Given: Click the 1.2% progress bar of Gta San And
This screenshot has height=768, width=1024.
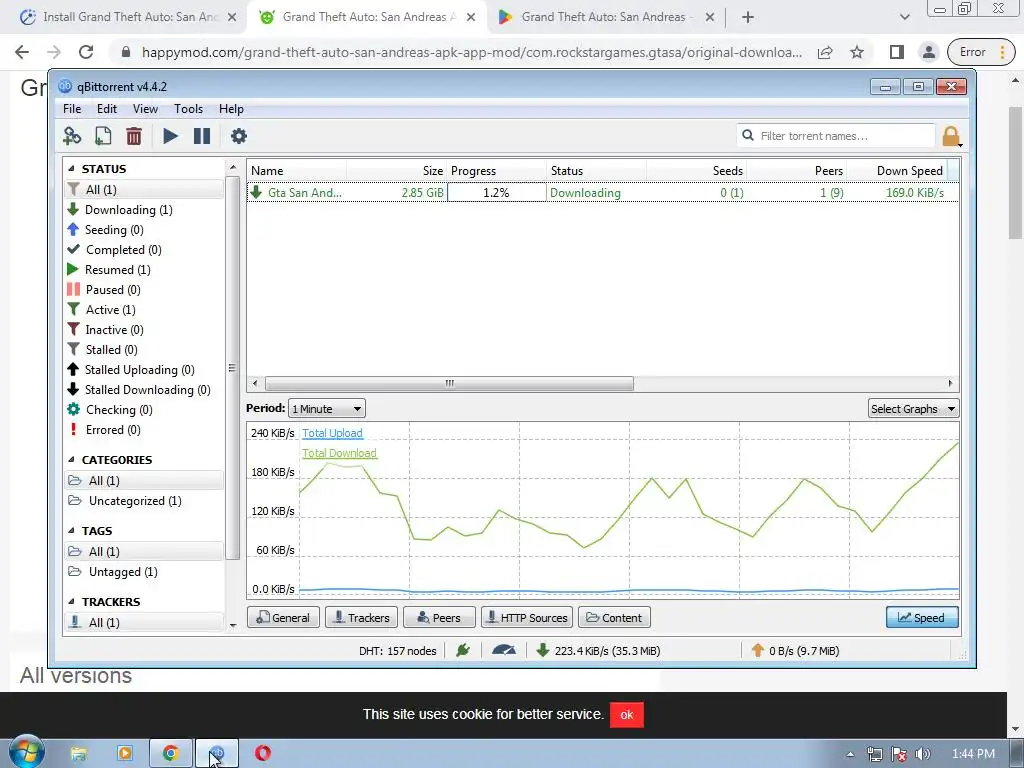Looking at the screenshot, I should (x=496, y=193).
